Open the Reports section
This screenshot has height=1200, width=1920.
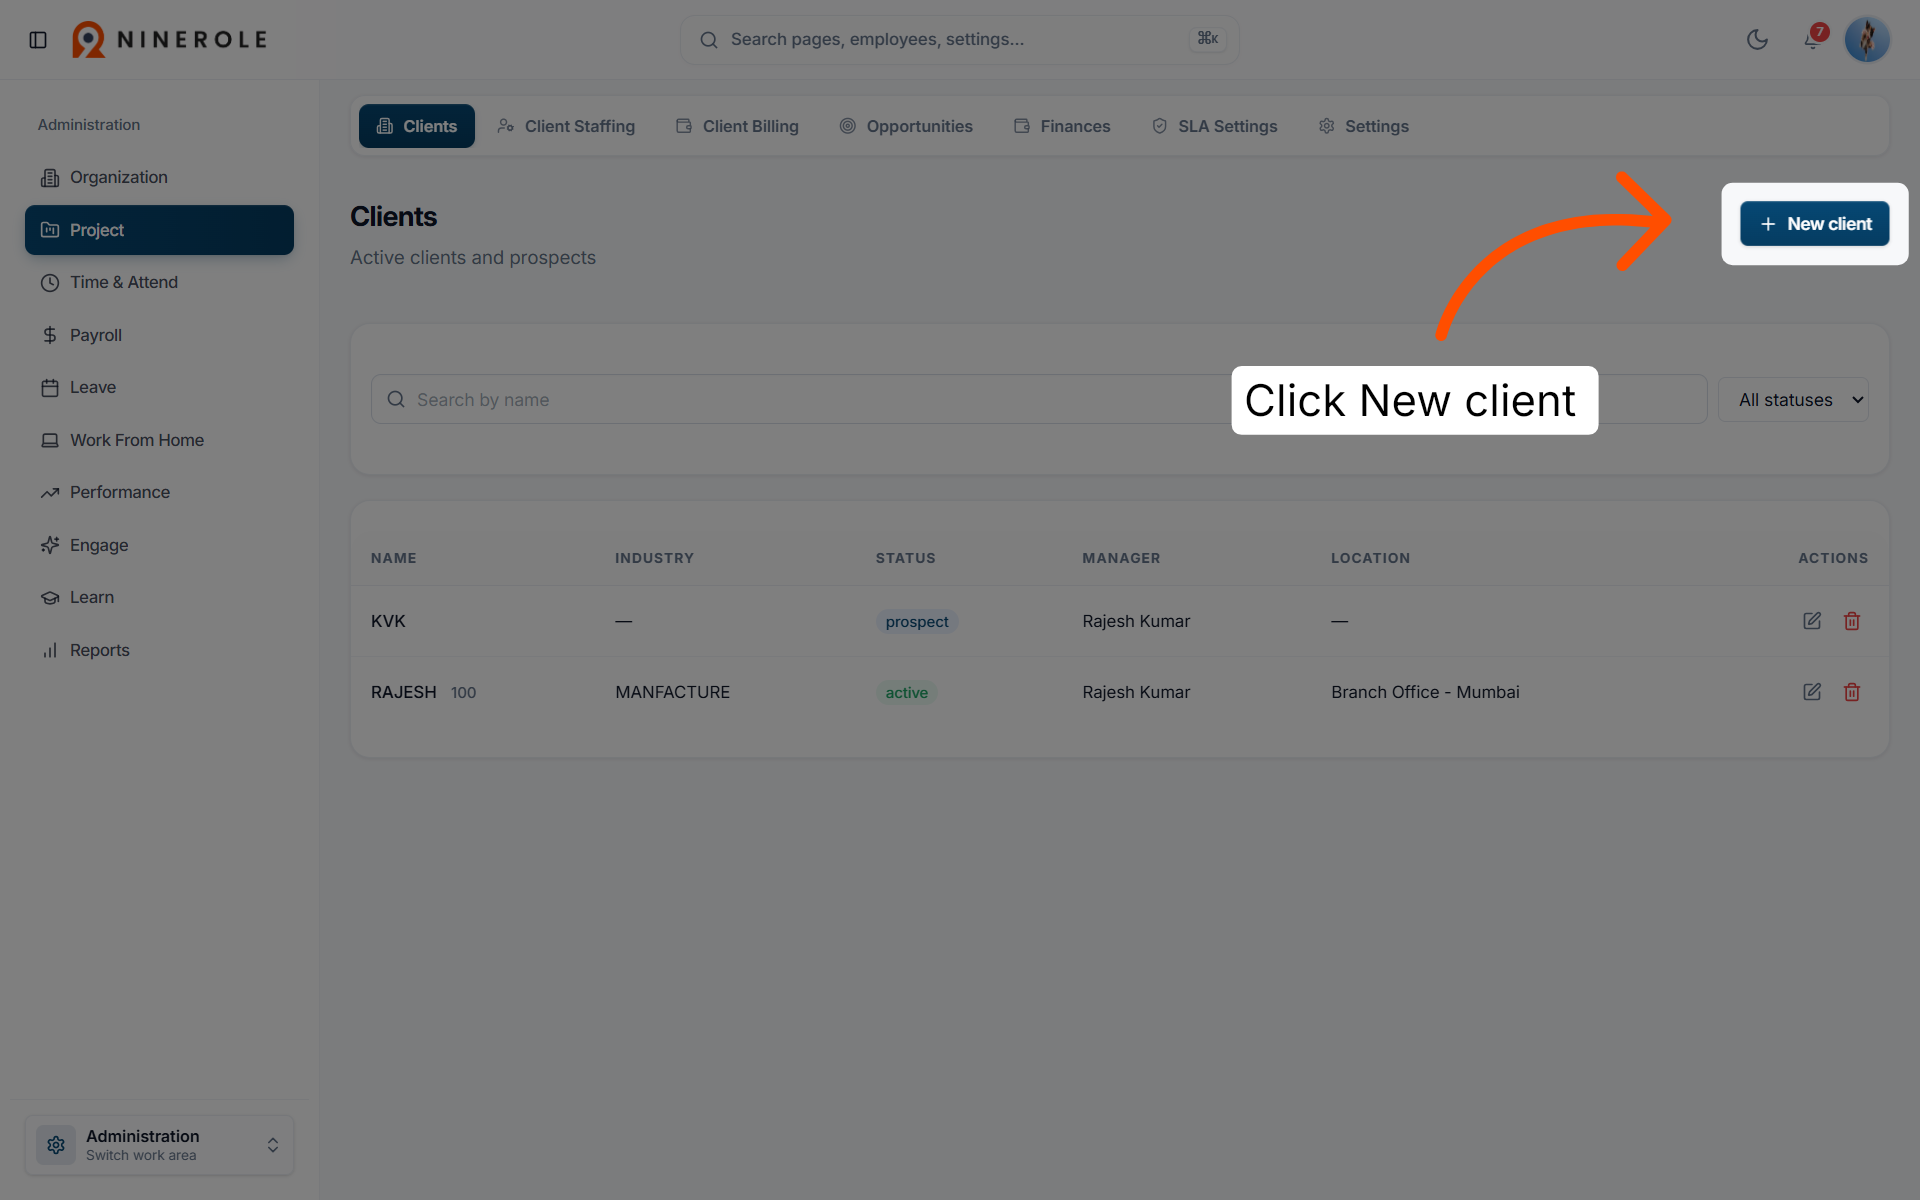click(159, 650)
